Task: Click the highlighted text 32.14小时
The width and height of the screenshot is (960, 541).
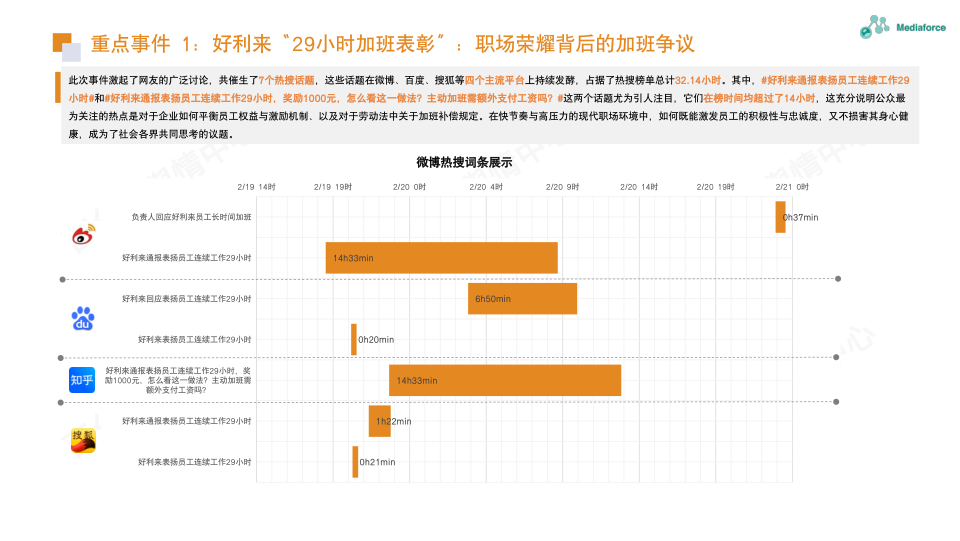Action: click(698, 80)
